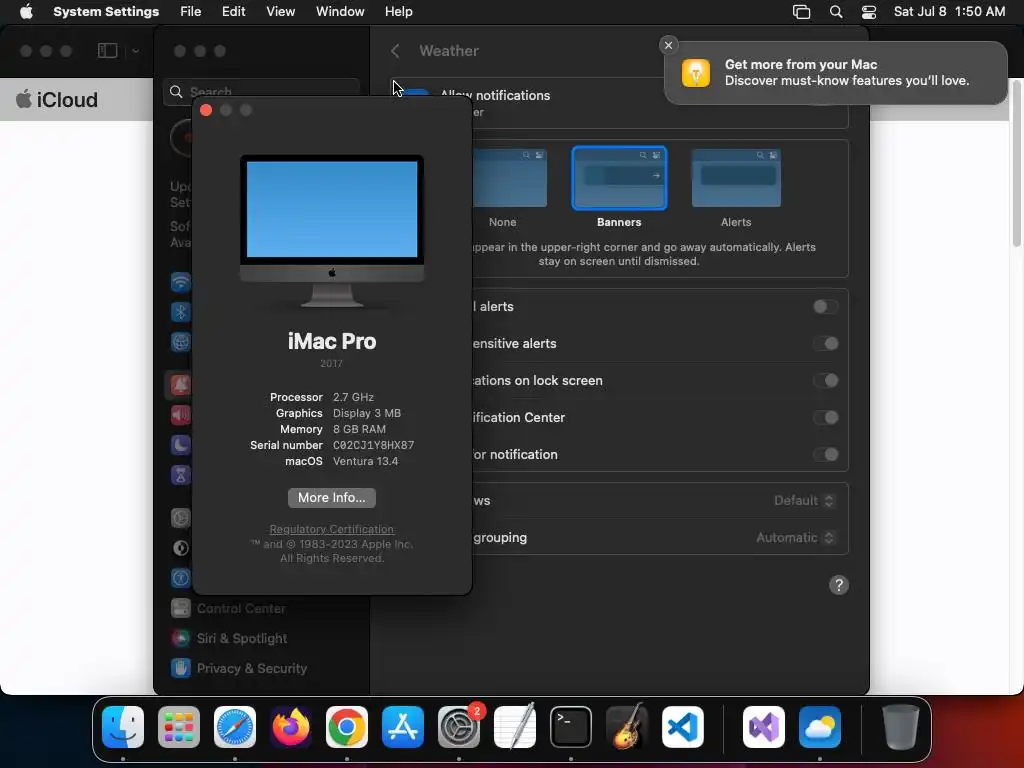The width and height of the screenshot is (1024, 768).
Task: Open Control Center in the menu bar
Action: point(869,12)
